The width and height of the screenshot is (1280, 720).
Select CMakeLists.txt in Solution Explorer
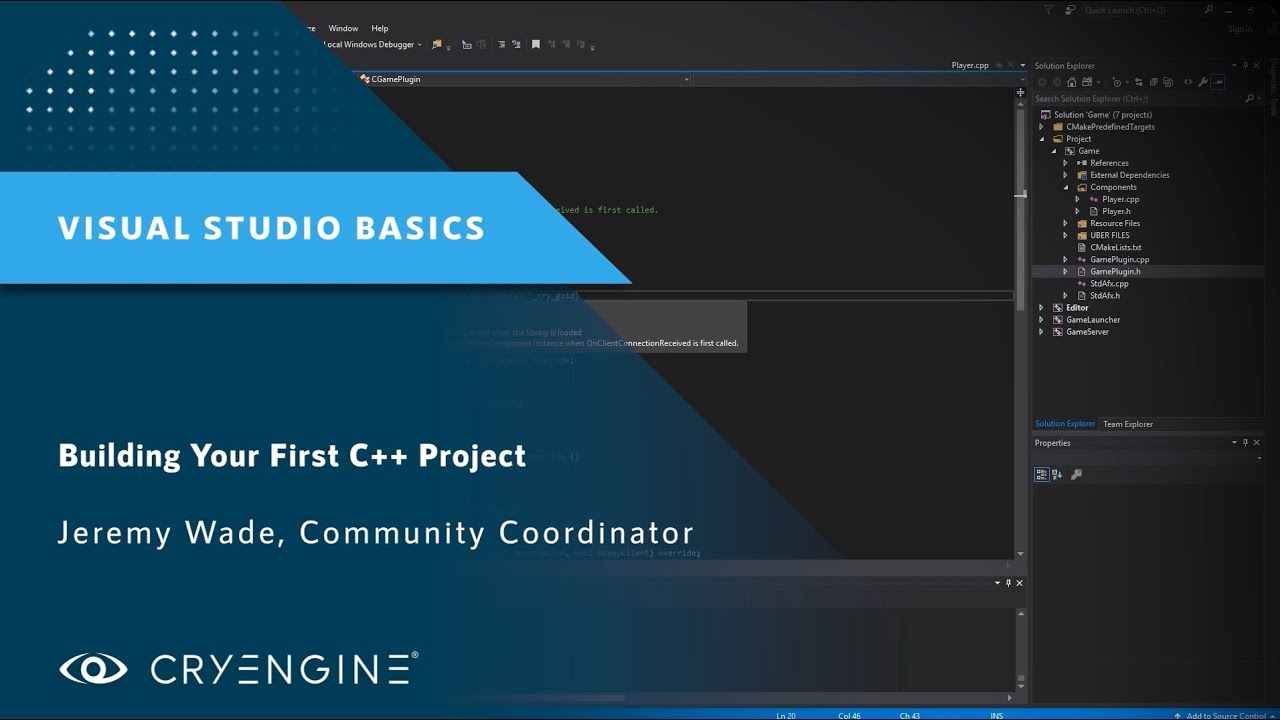pyautogui.click(x=1115, y=247)
